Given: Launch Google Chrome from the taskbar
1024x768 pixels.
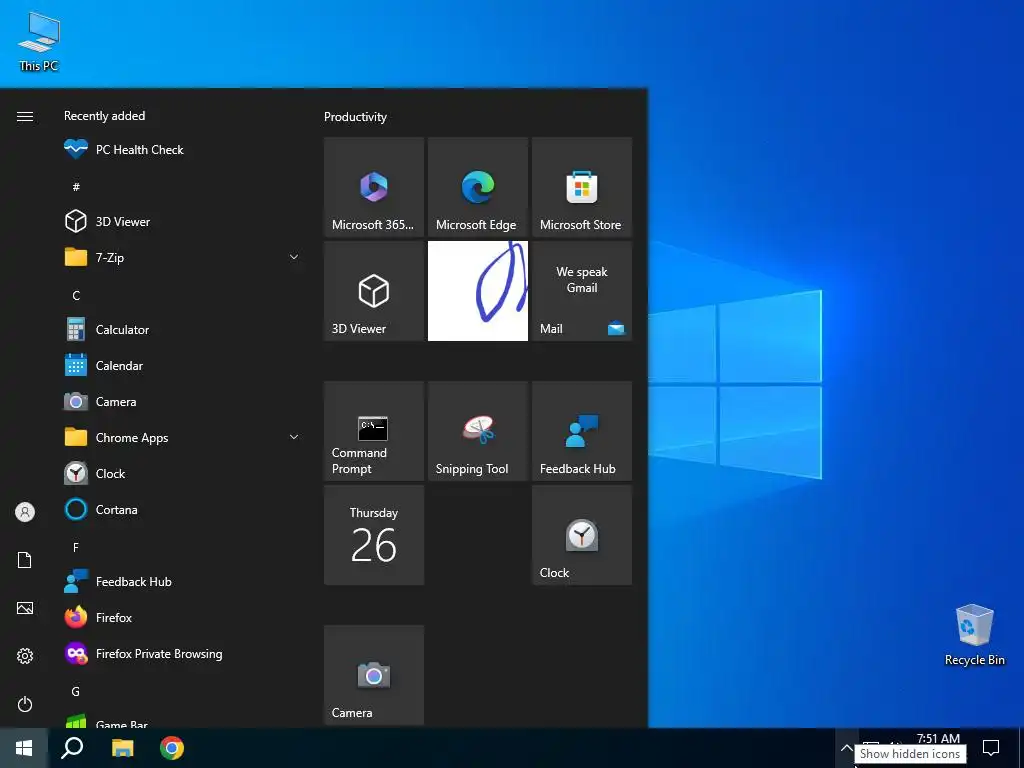Looking at the screenshot, I should coord(172,748).
